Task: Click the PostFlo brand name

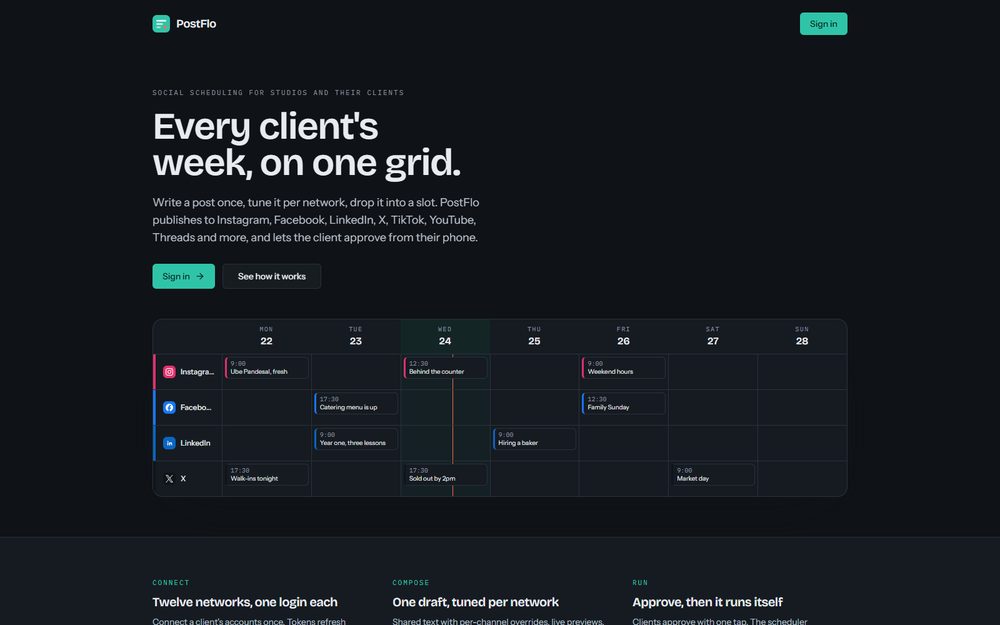Action: click(196, 24)
